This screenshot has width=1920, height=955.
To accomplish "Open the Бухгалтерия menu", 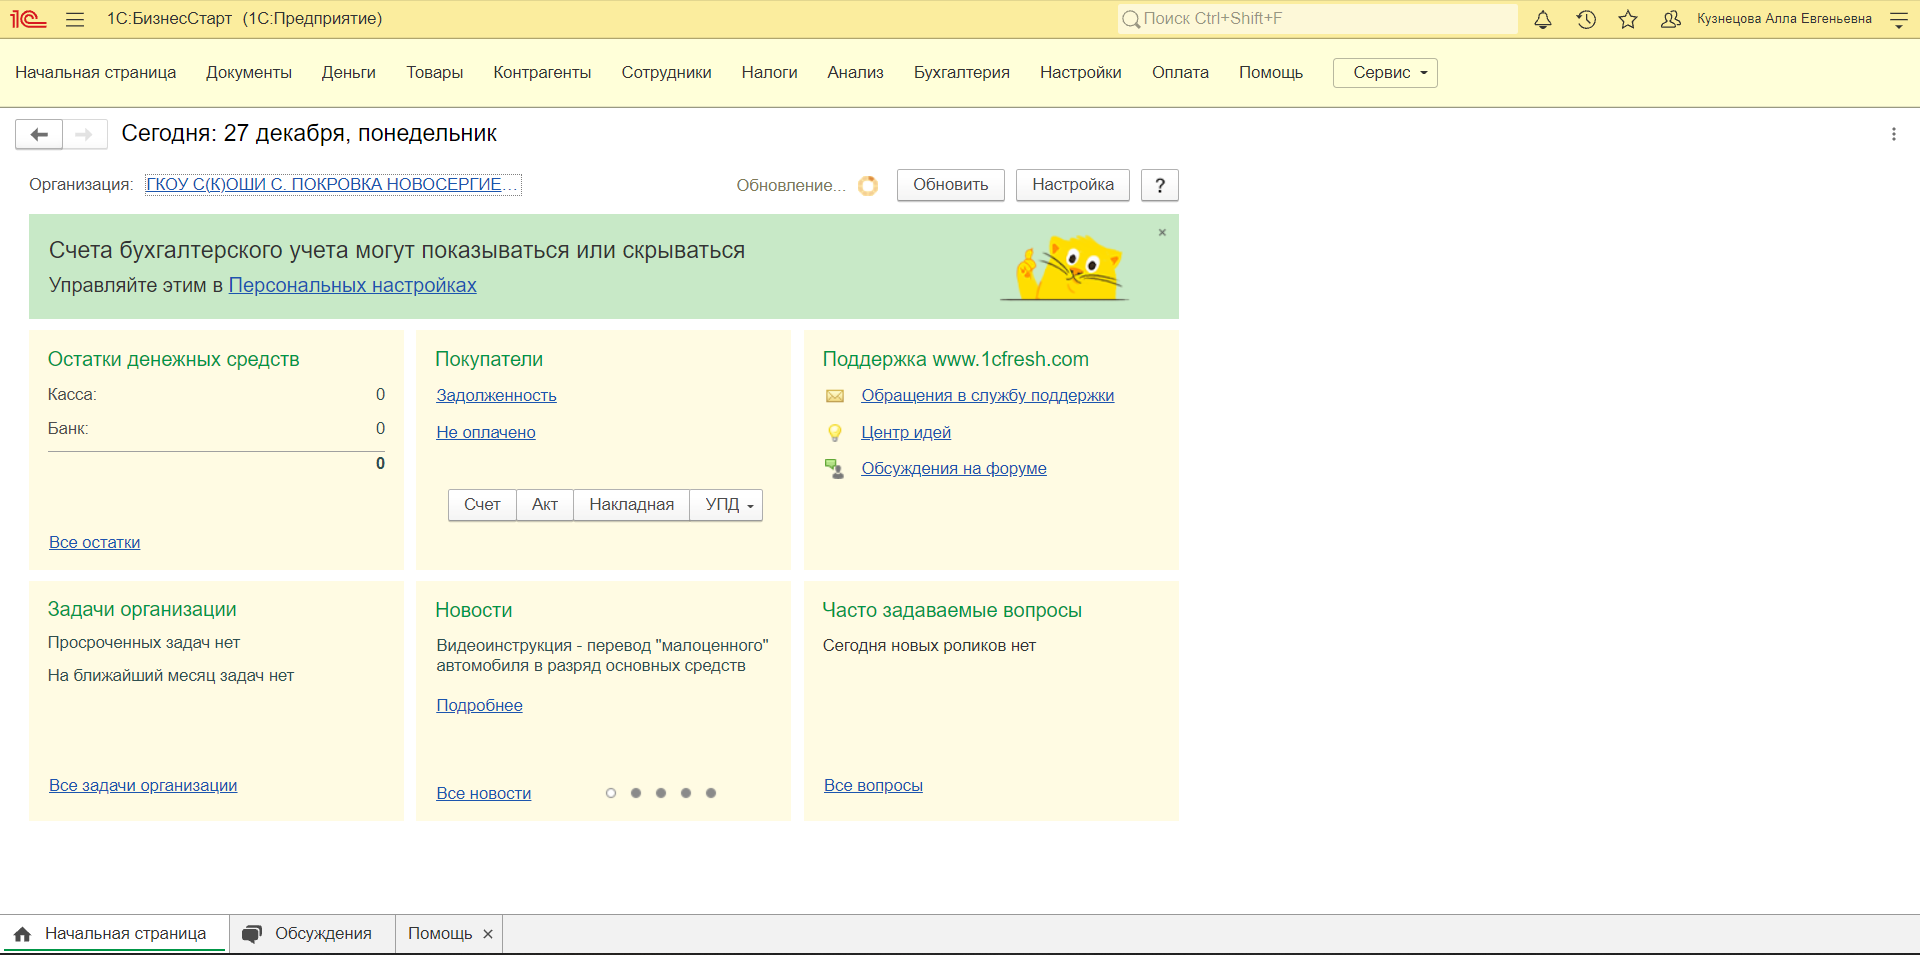I will pos(962,73).
